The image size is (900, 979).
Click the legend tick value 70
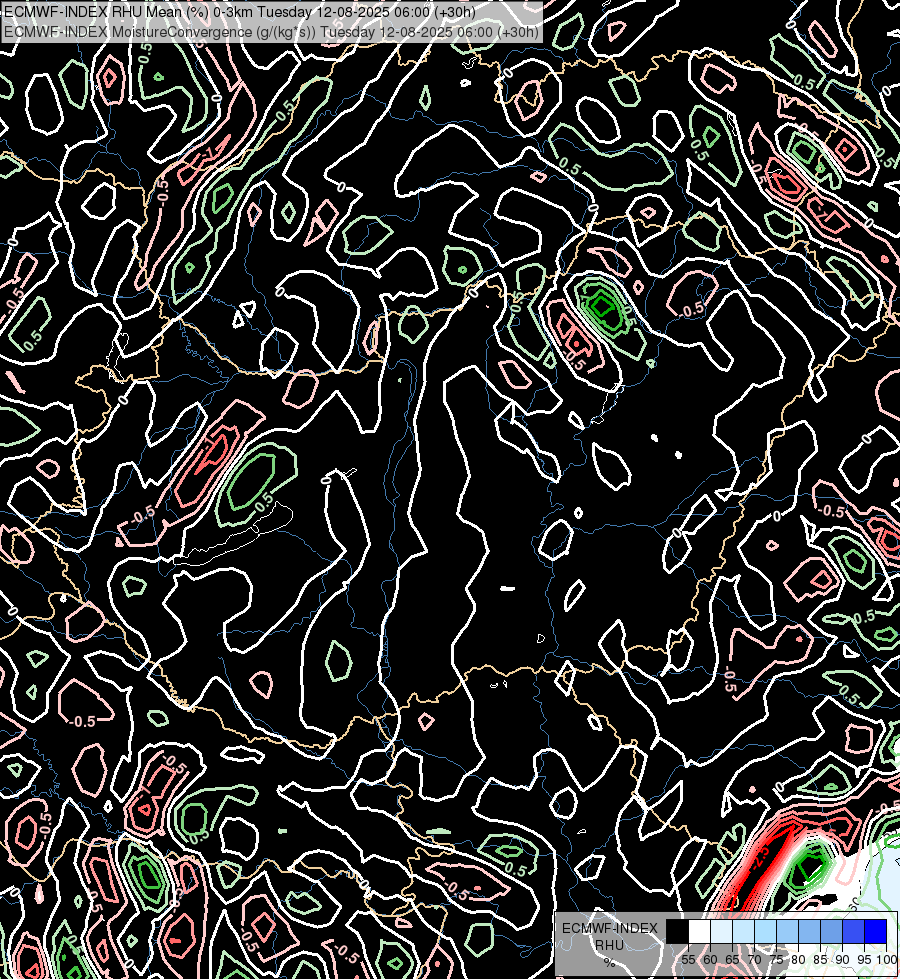tap(754, 960)
